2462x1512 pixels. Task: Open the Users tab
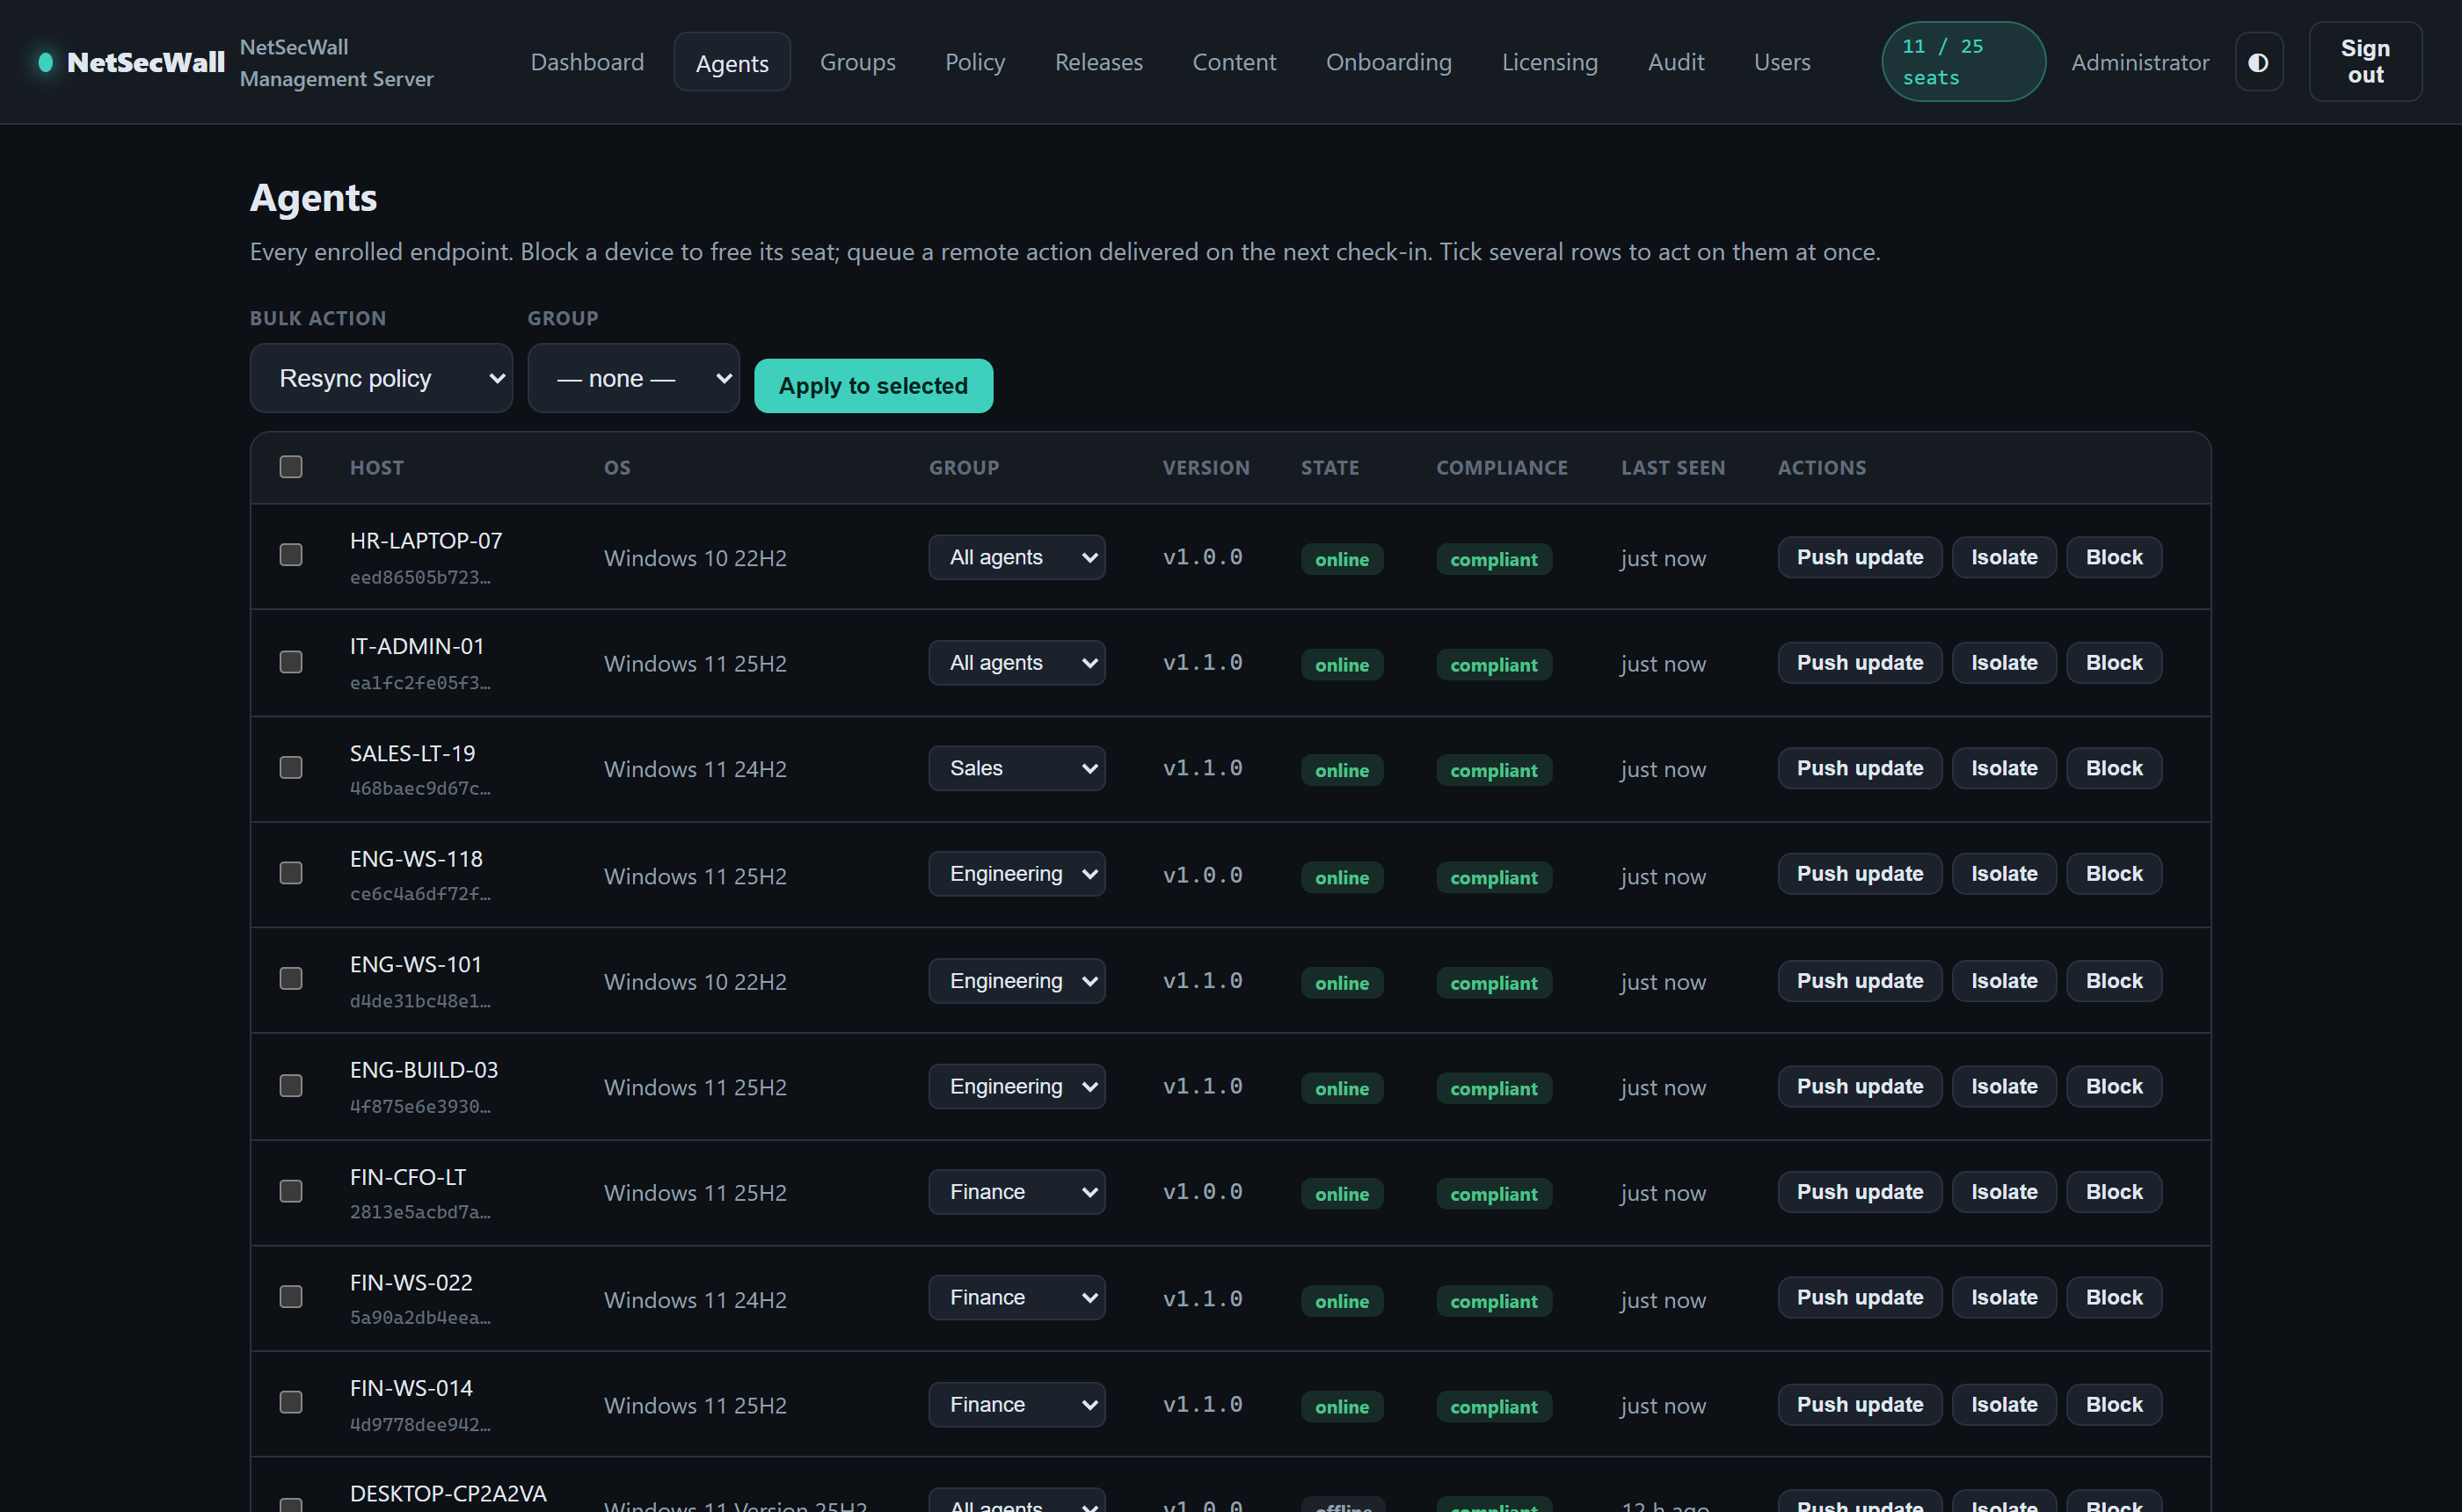click(x=1781, y=62)
